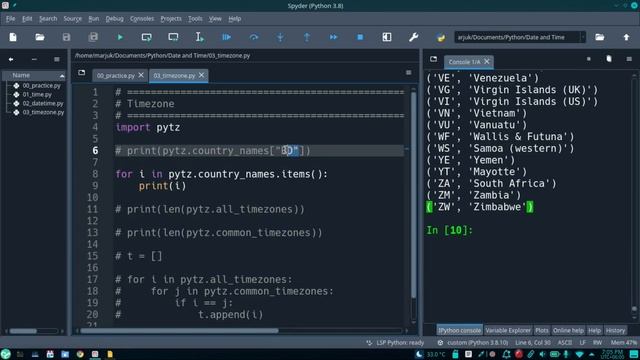Viewport: 640px width, 360px height.
Task: Click the editor horizontal scrollbar
Action: pos(180,331)
